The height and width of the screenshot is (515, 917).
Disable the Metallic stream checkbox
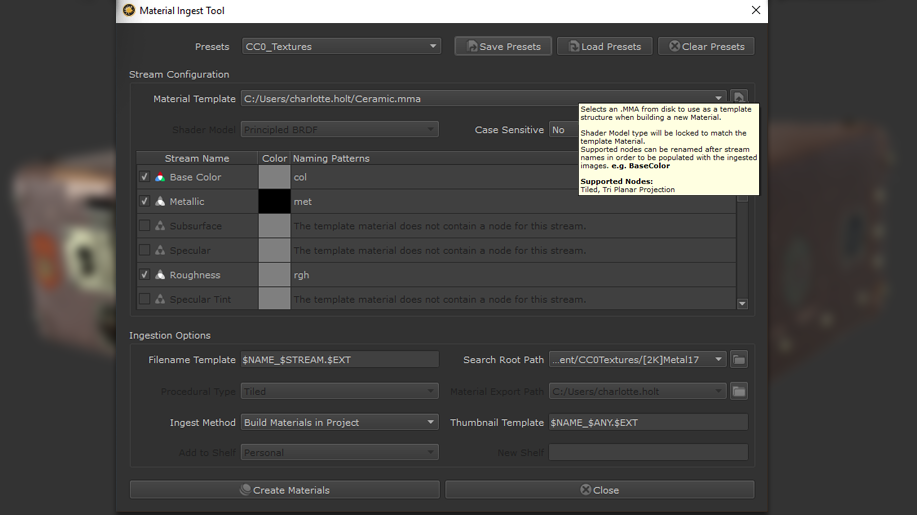tap(145, 202)
